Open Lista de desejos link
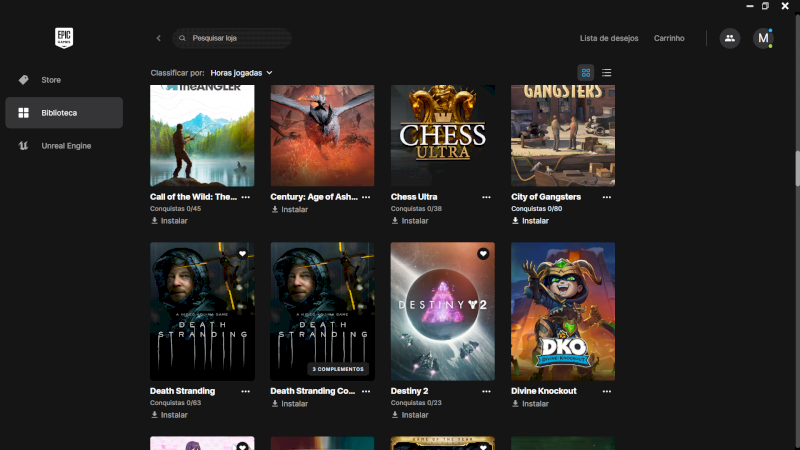The height and width of the screenshot is (450, 800). click(609, 38)
